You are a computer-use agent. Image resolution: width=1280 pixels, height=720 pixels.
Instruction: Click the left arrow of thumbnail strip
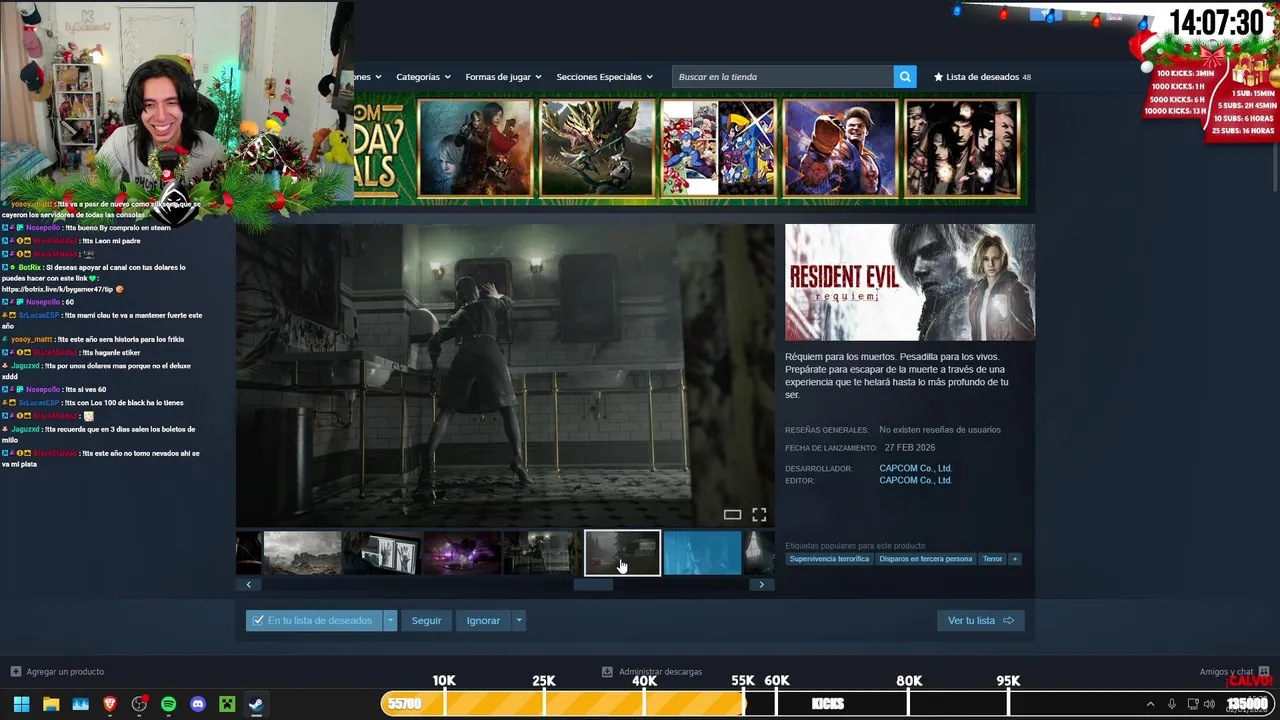click(248, 585)
